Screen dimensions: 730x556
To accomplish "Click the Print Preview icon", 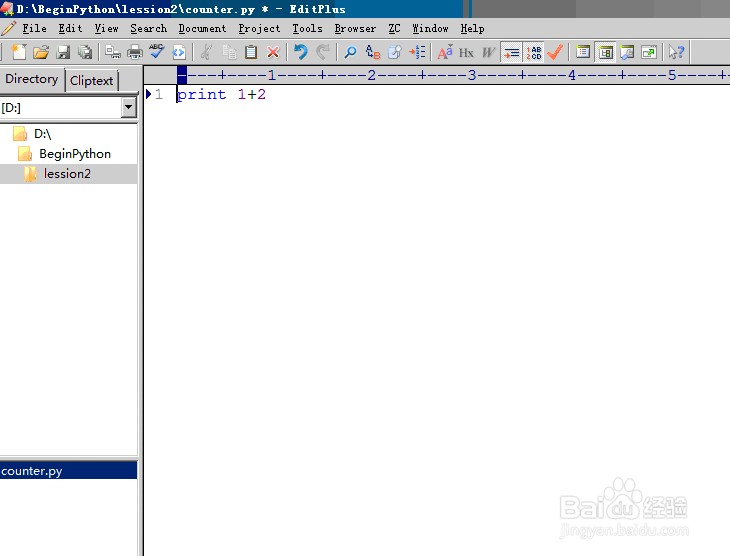I will tap(113, 52).
